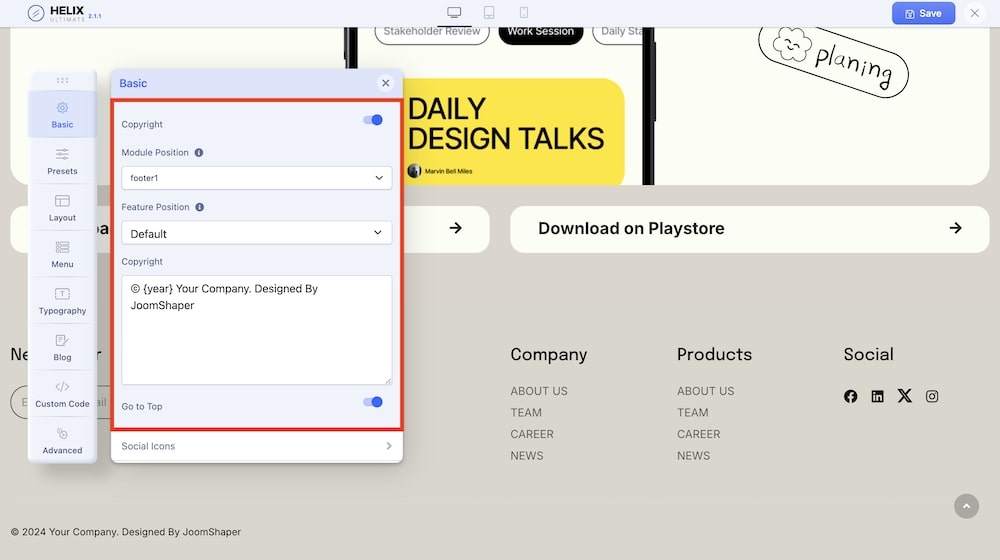
Task: Switch to mobile preview device icon
Action: tap(523, 13)
